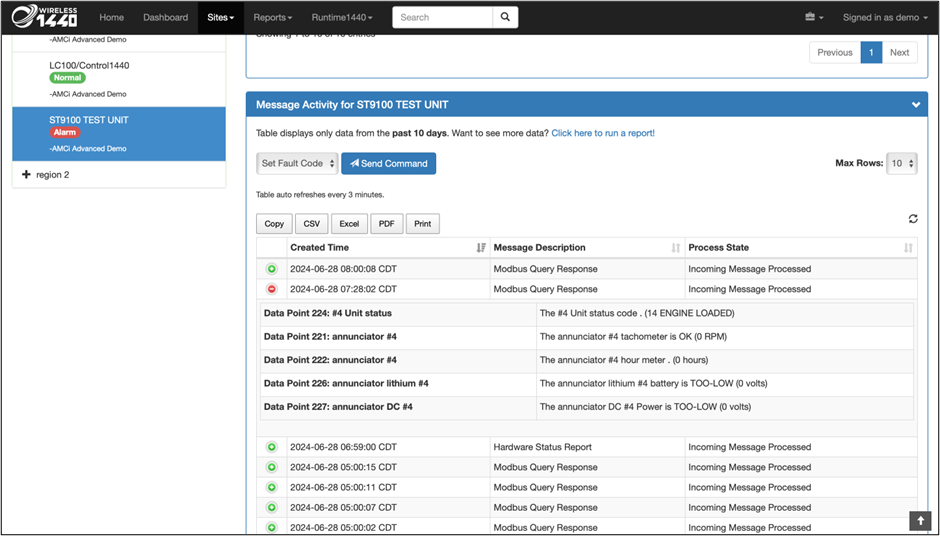The image size is (940, 536).
Task: Click the scroll-to-top arrow button
Action: pos(920,521)
